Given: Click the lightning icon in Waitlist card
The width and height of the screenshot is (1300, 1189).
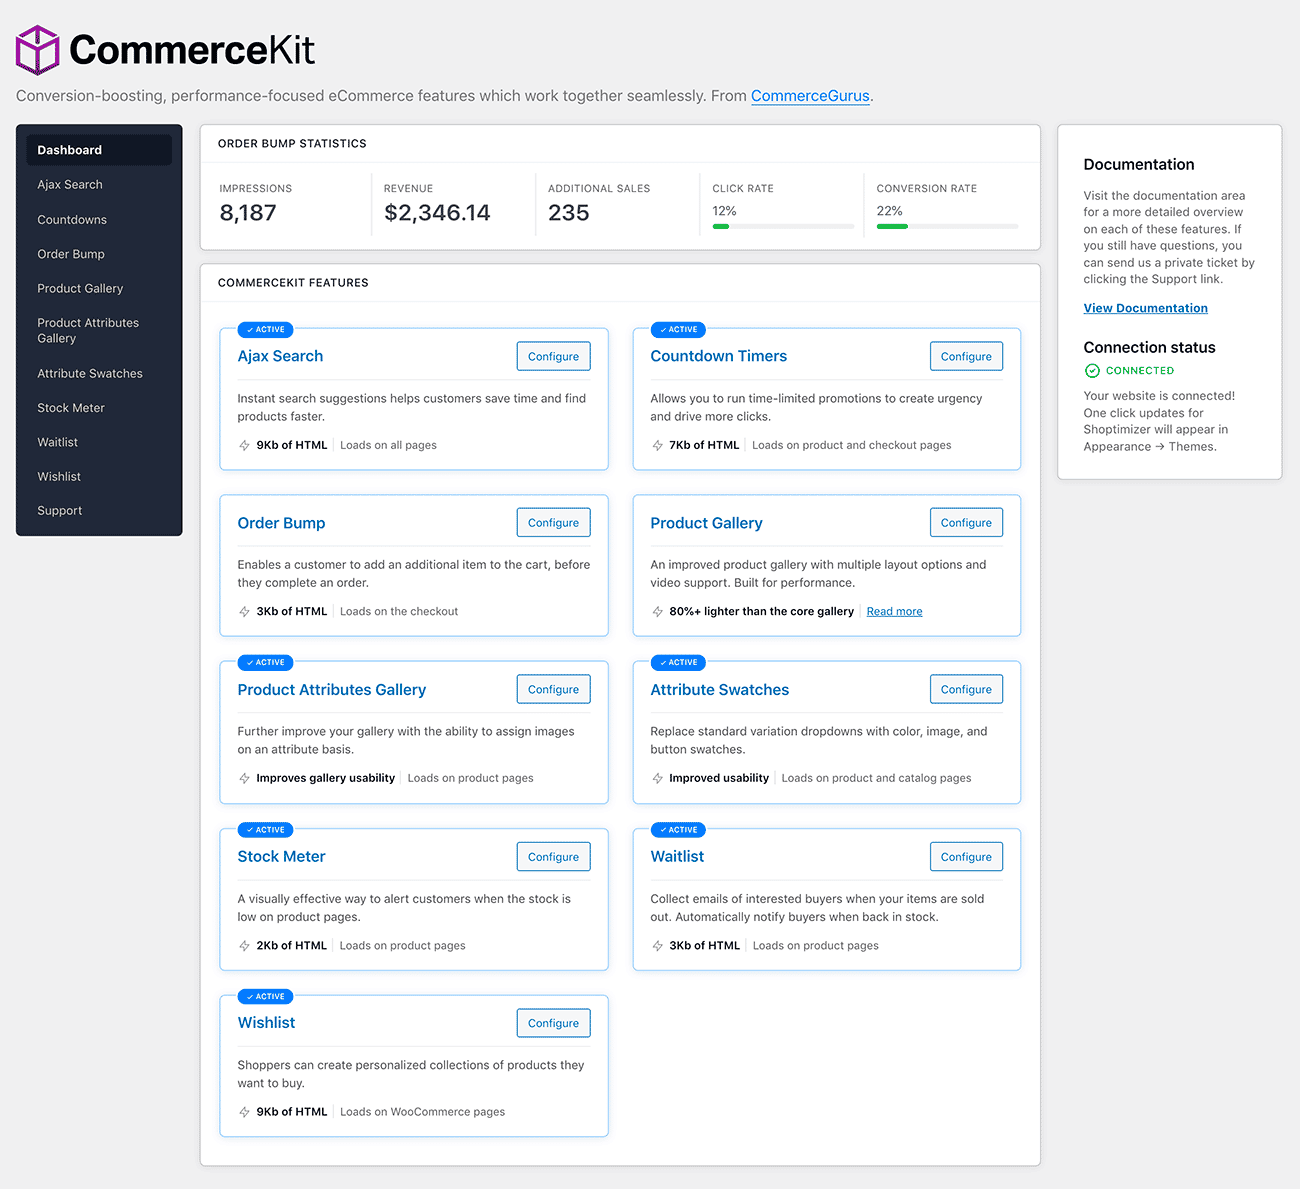Looking at the screenshot, I should coord(657,945).
